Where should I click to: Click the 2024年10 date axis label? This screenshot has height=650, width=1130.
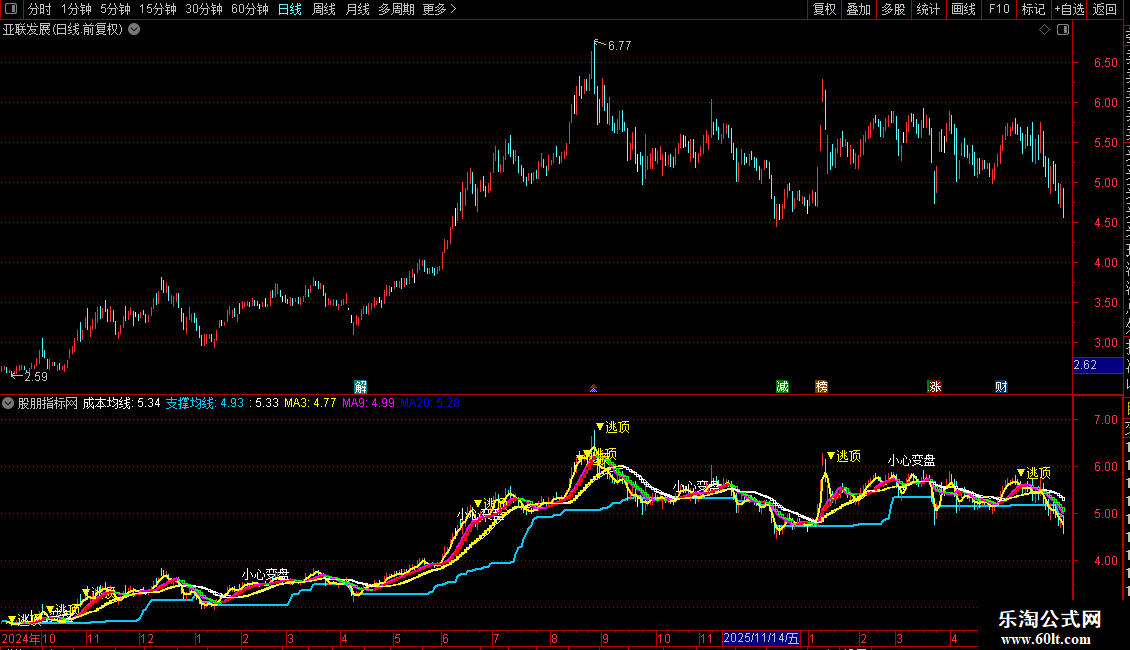[x=29, y=638]
